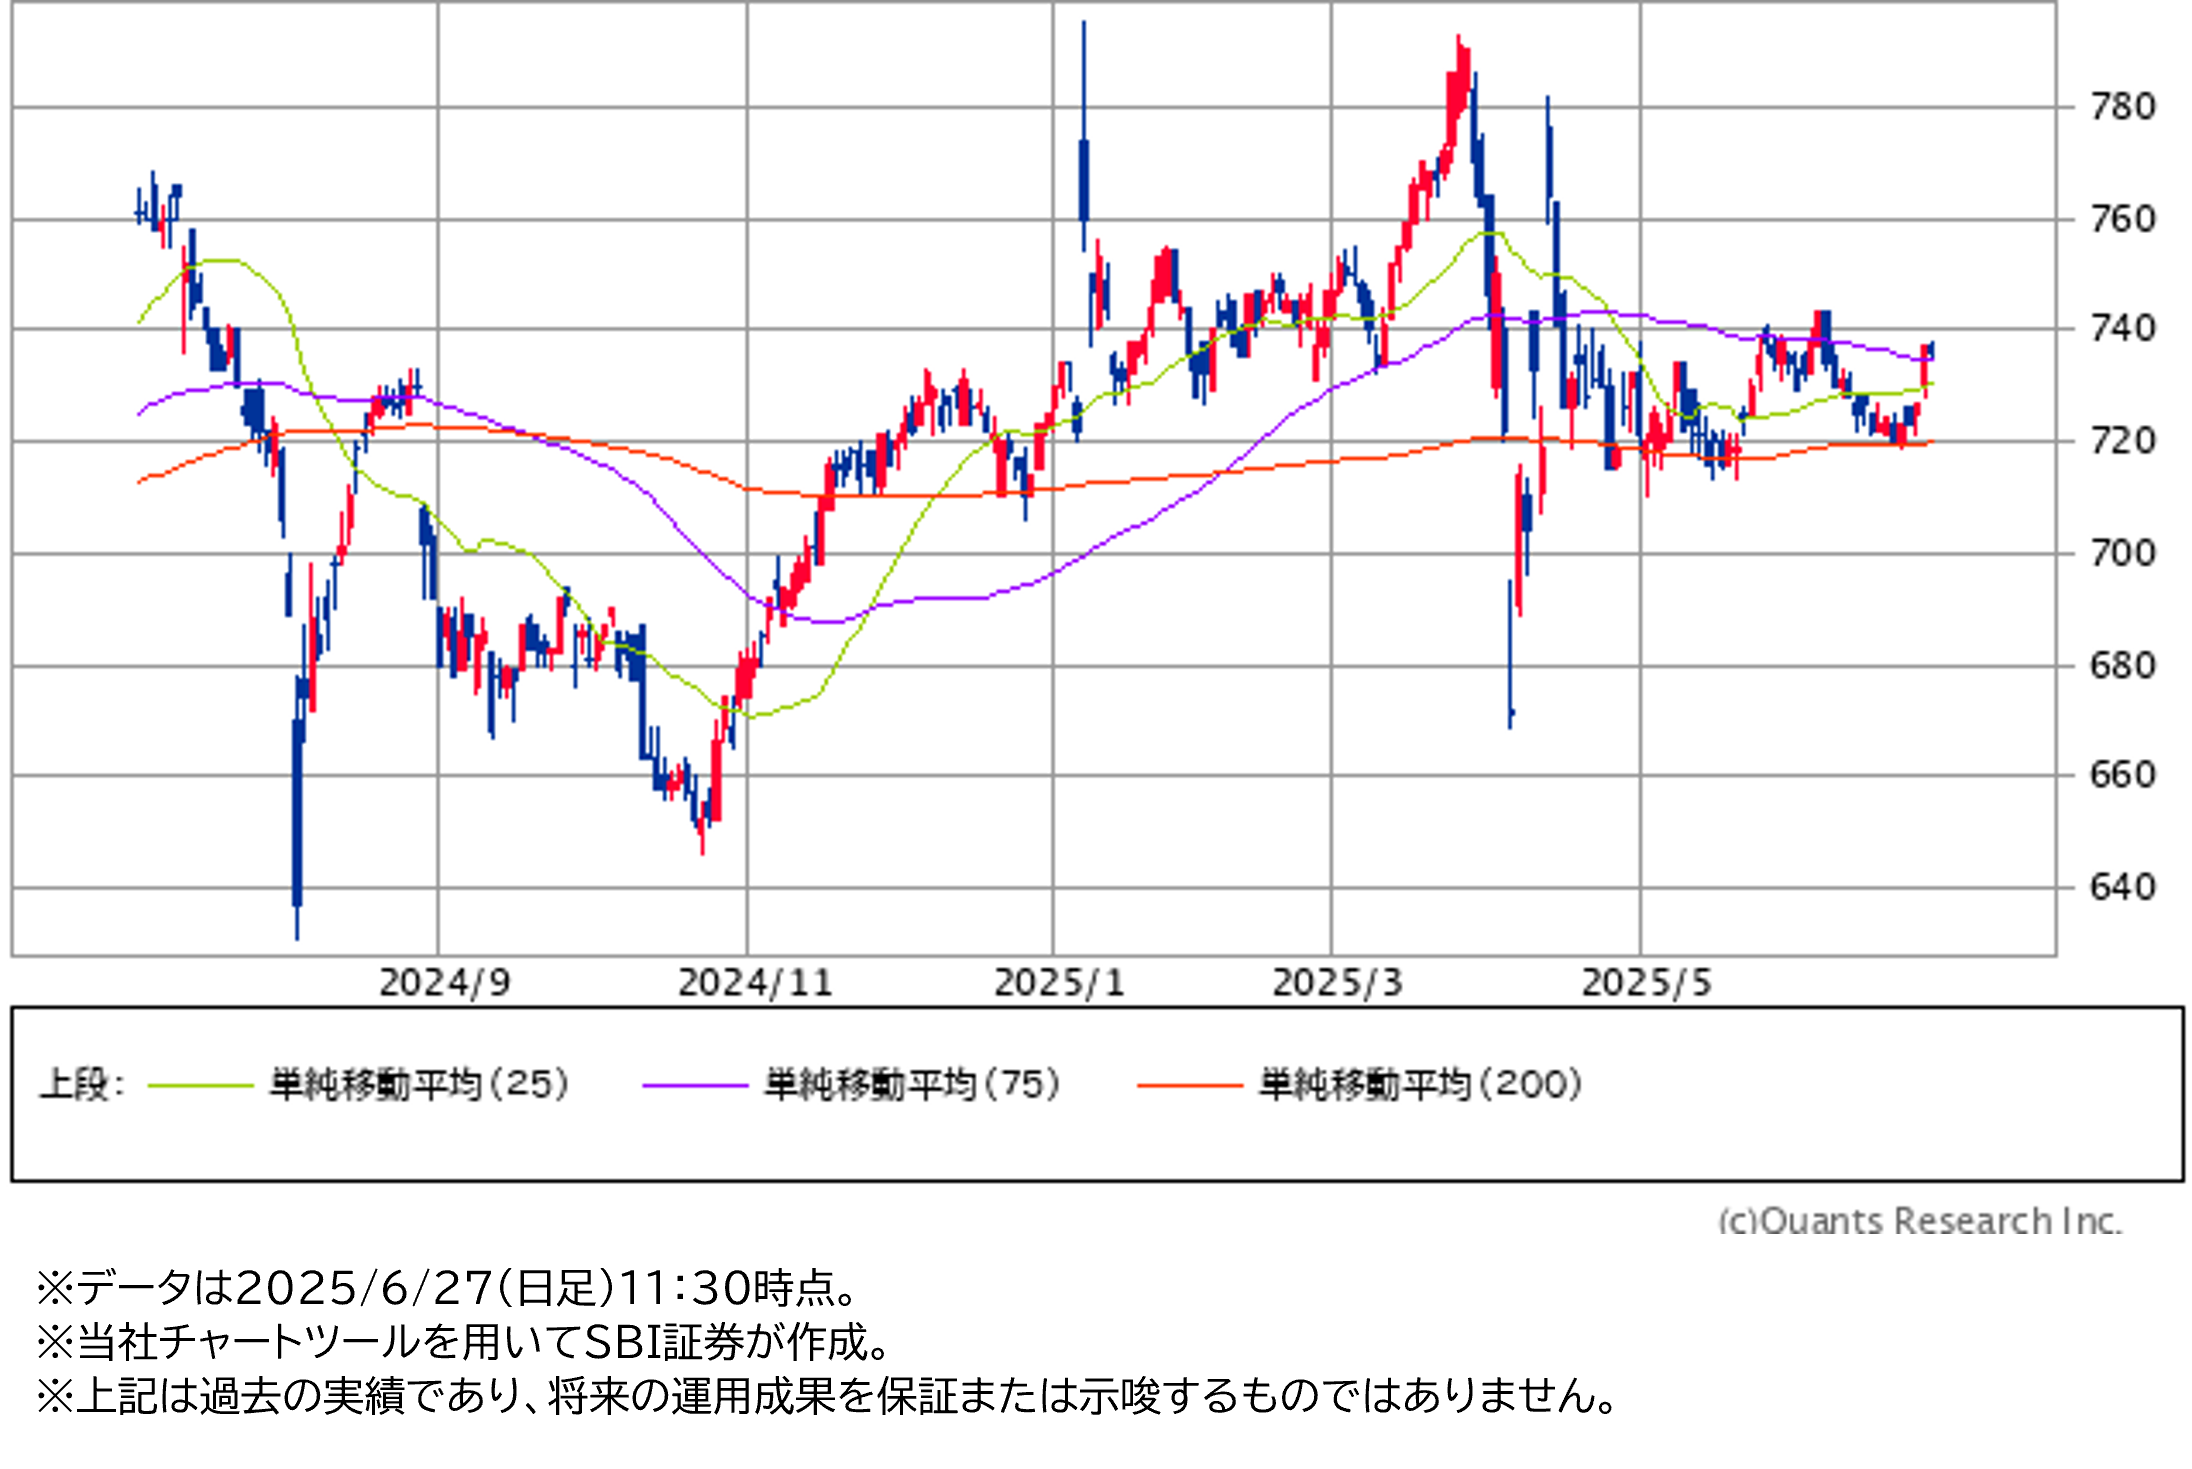Click the Quants Research Inc. copyright text
Viewport: 2192px width, 1469px height.
click(1919, 1221)
